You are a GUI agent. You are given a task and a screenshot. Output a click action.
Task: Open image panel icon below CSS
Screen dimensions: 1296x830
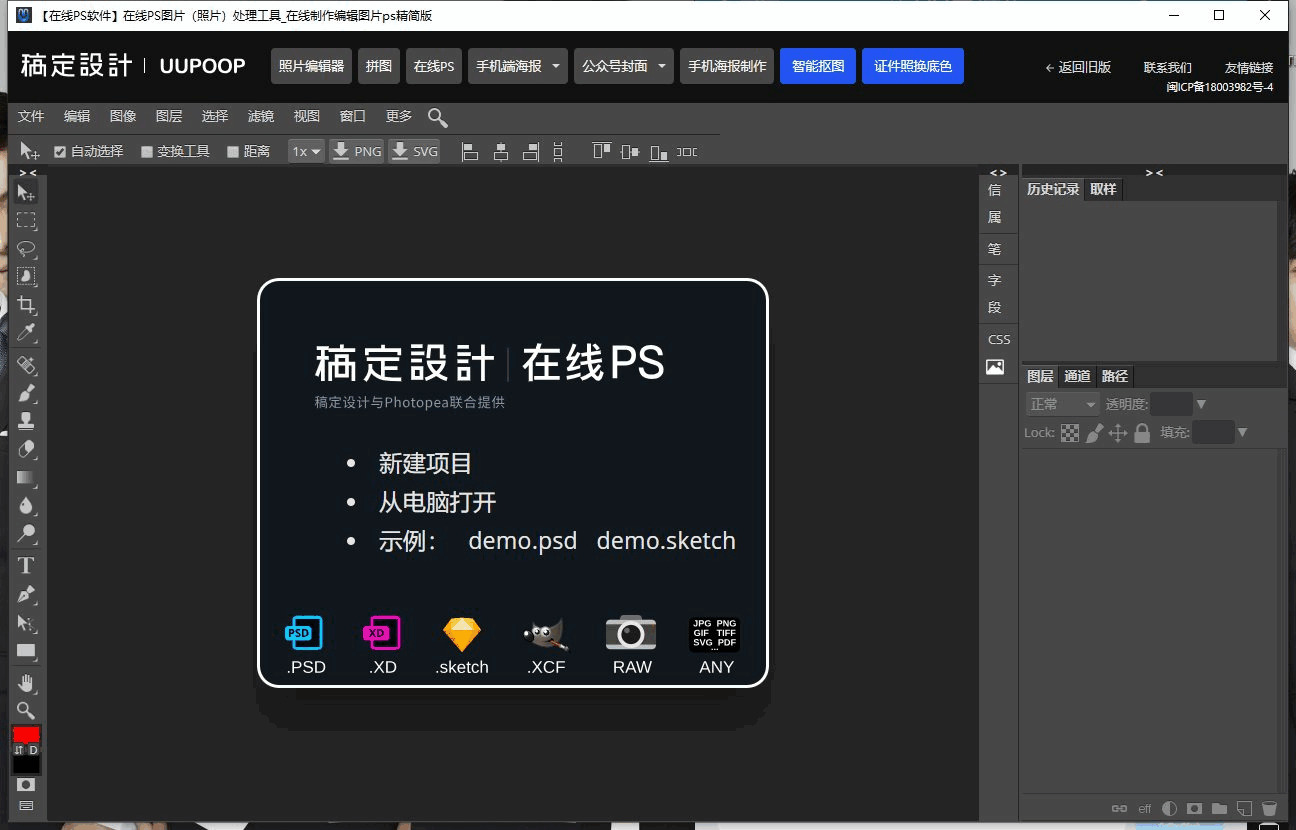click(x=995, y=367)
